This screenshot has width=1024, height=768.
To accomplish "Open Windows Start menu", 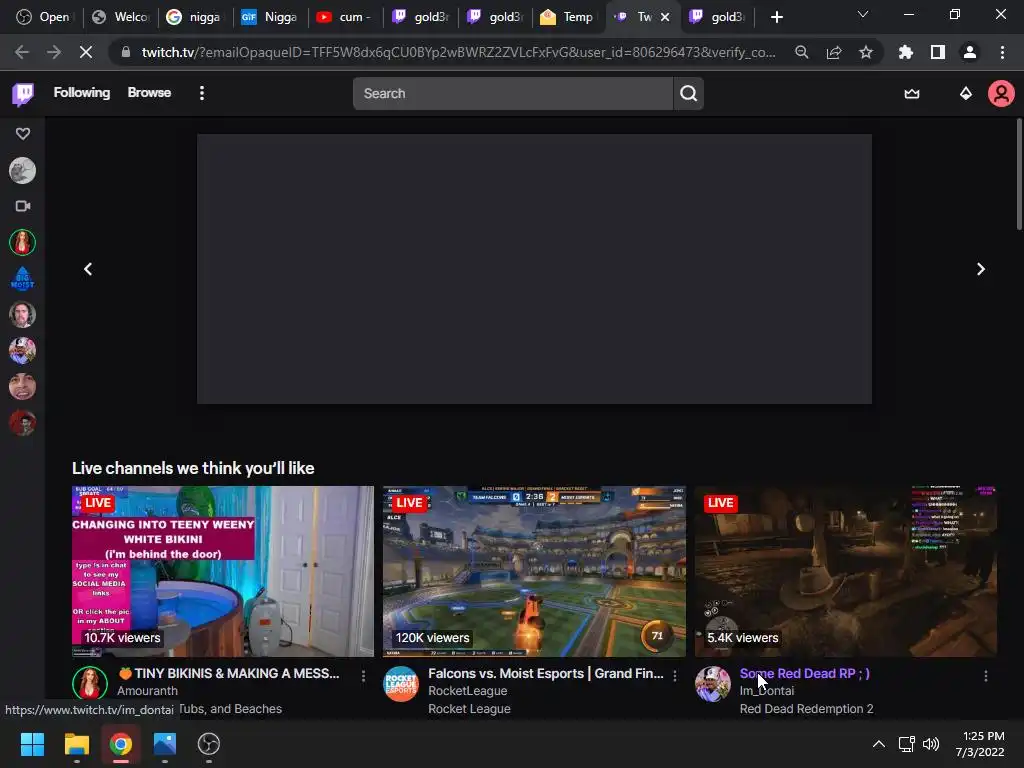I will click(x=32, y=744).
